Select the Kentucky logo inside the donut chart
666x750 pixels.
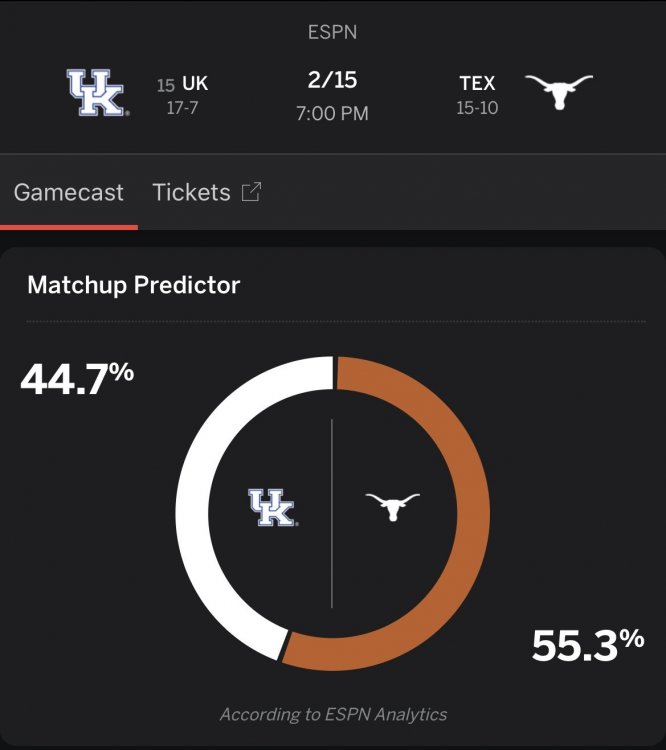tap(272, 508)
